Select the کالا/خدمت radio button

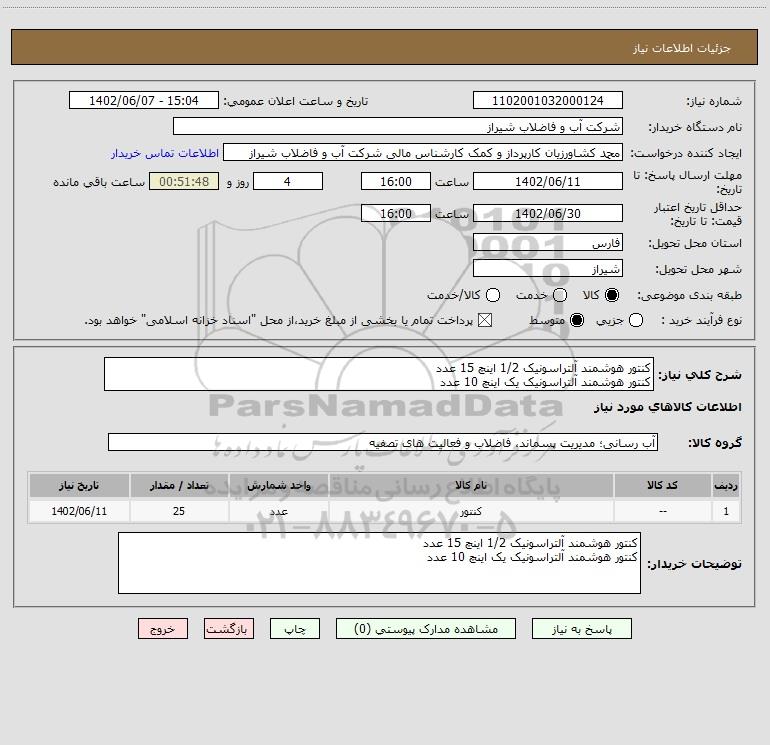493,295
